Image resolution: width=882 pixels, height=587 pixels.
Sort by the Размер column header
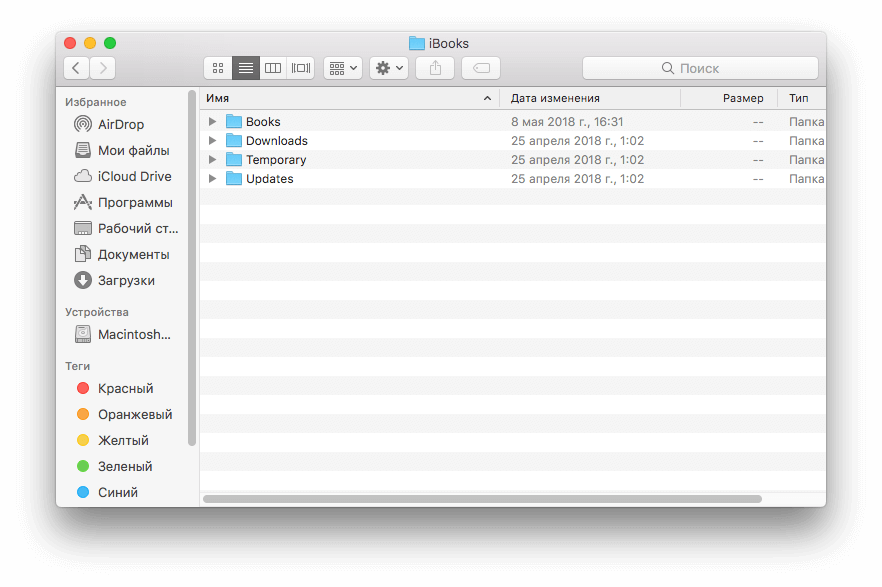coord(729,98)
